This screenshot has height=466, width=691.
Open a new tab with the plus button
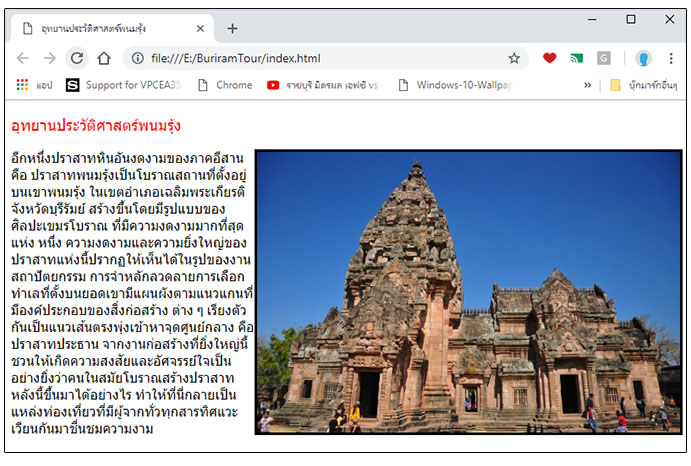(232, 28)
